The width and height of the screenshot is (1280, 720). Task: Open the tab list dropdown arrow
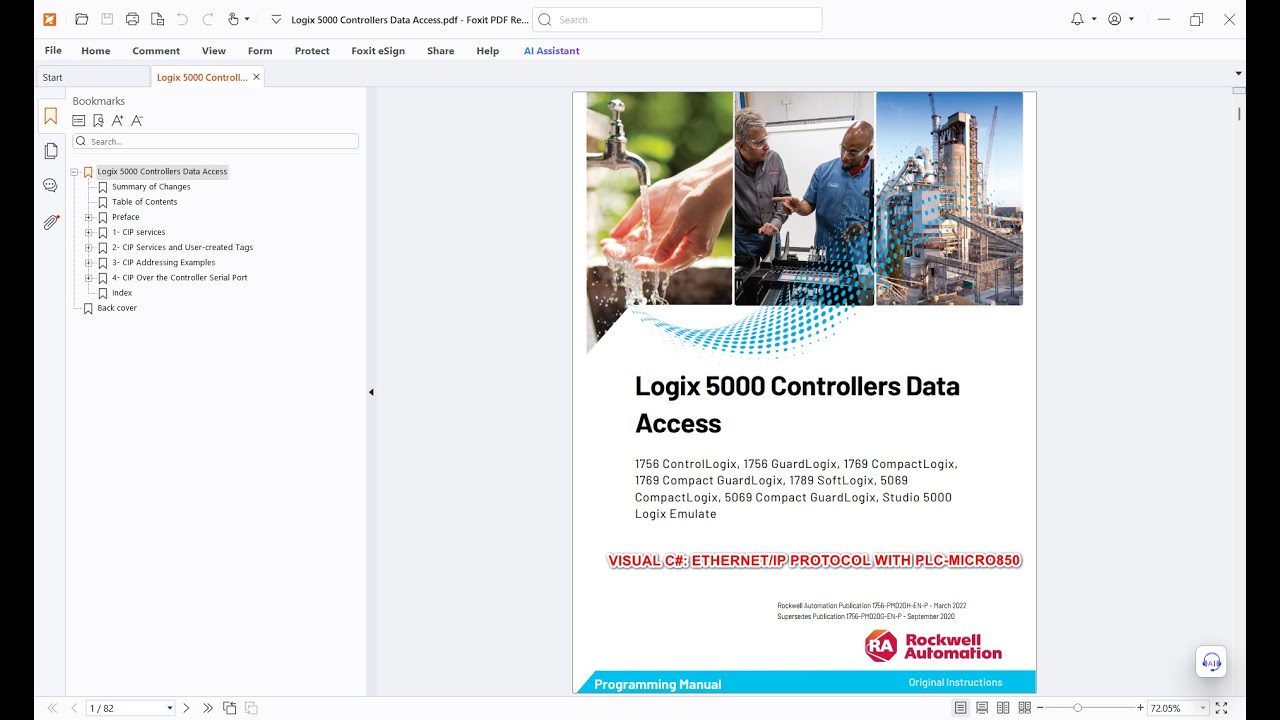[x=1238, y=73]
